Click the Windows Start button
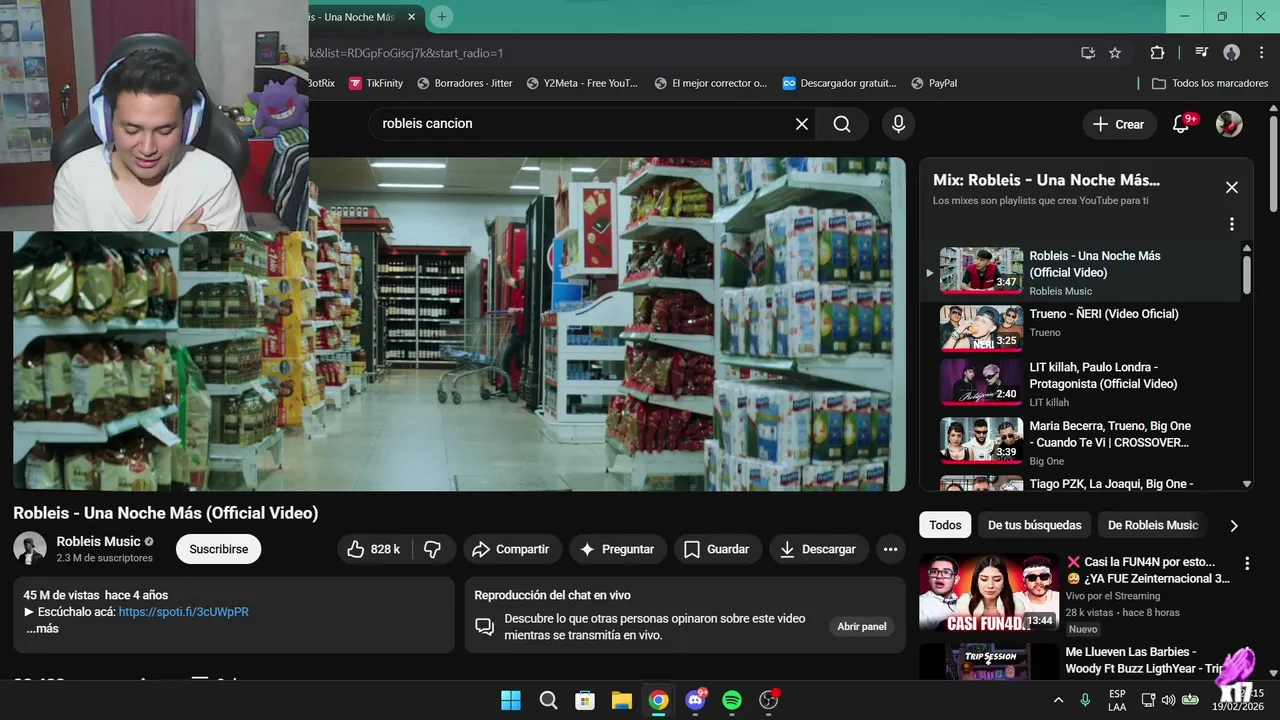This screenshot has height=720, width=1280. tap(511, 700)
